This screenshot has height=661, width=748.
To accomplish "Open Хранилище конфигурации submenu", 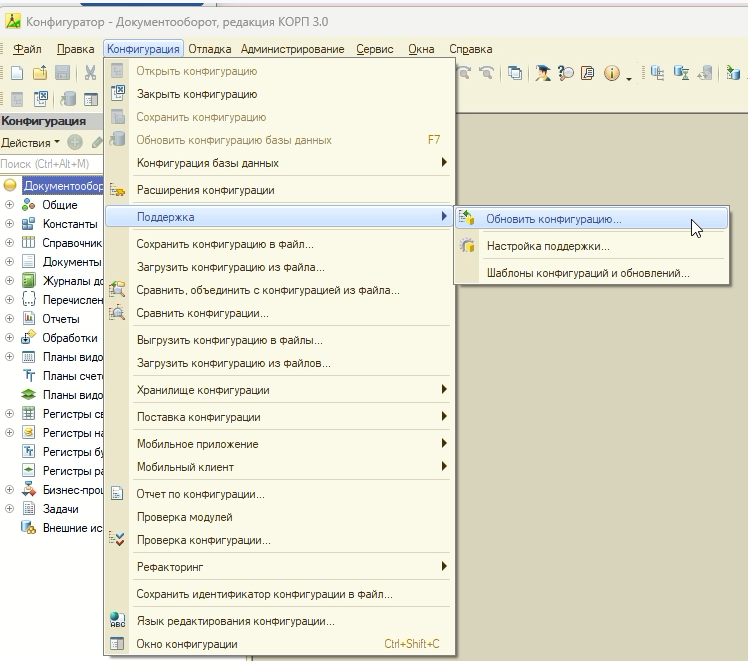I will pyautogui.click(x=279, y=390).
